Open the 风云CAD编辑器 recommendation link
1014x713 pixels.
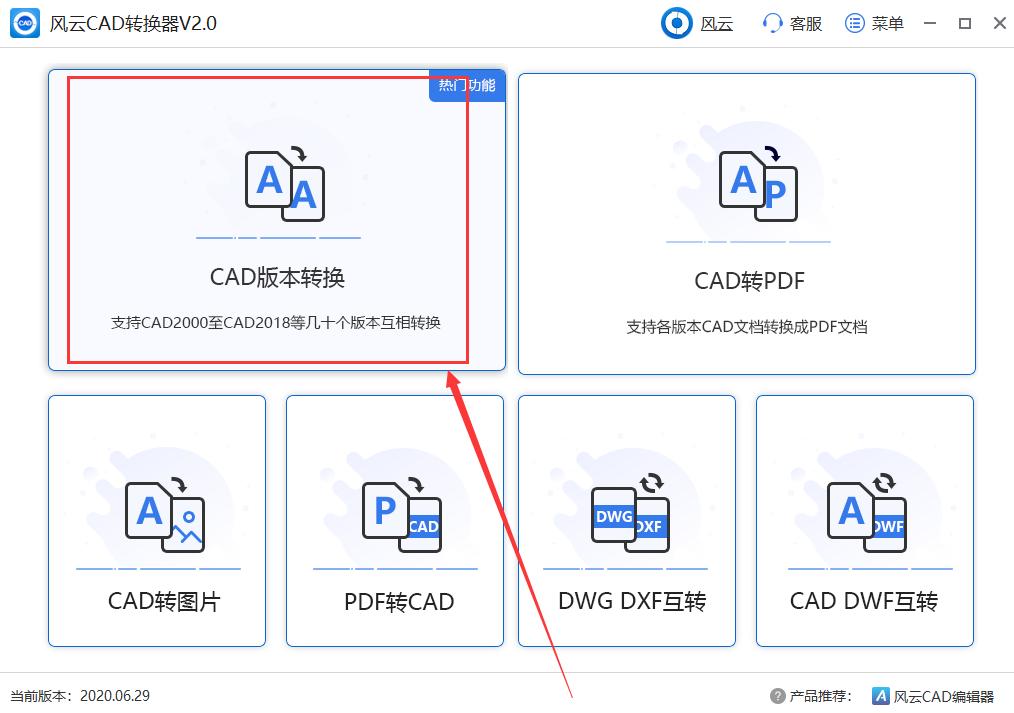pos(930,695)
